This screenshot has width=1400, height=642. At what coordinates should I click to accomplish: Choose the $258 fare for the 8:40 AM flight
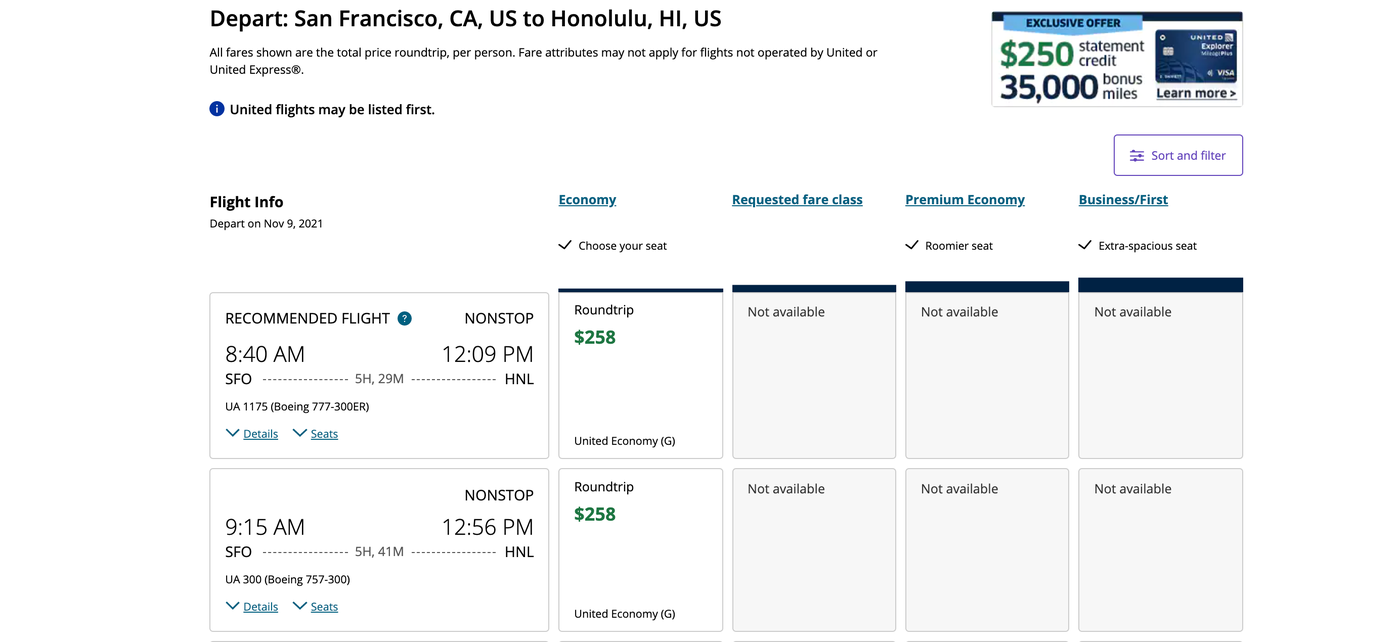point(640,374)
